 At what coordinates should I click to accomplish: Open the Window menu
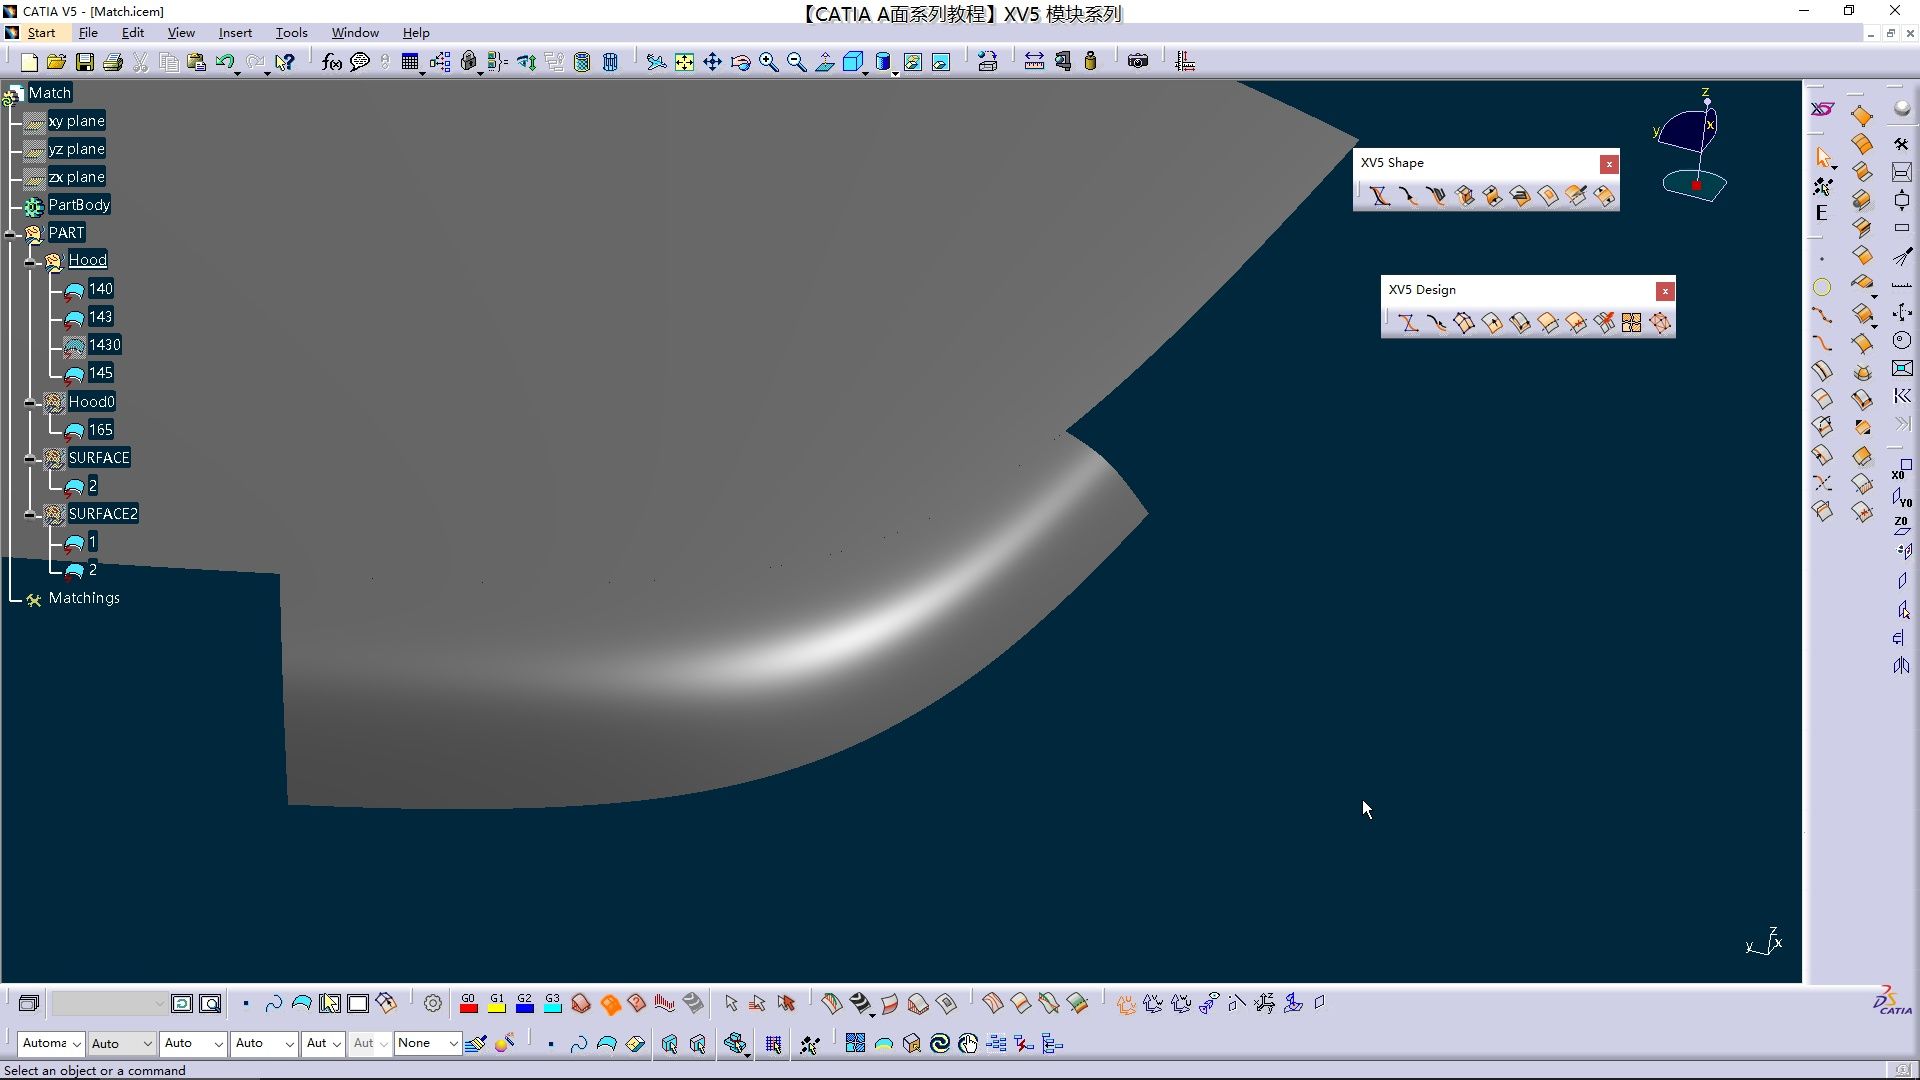355,33
